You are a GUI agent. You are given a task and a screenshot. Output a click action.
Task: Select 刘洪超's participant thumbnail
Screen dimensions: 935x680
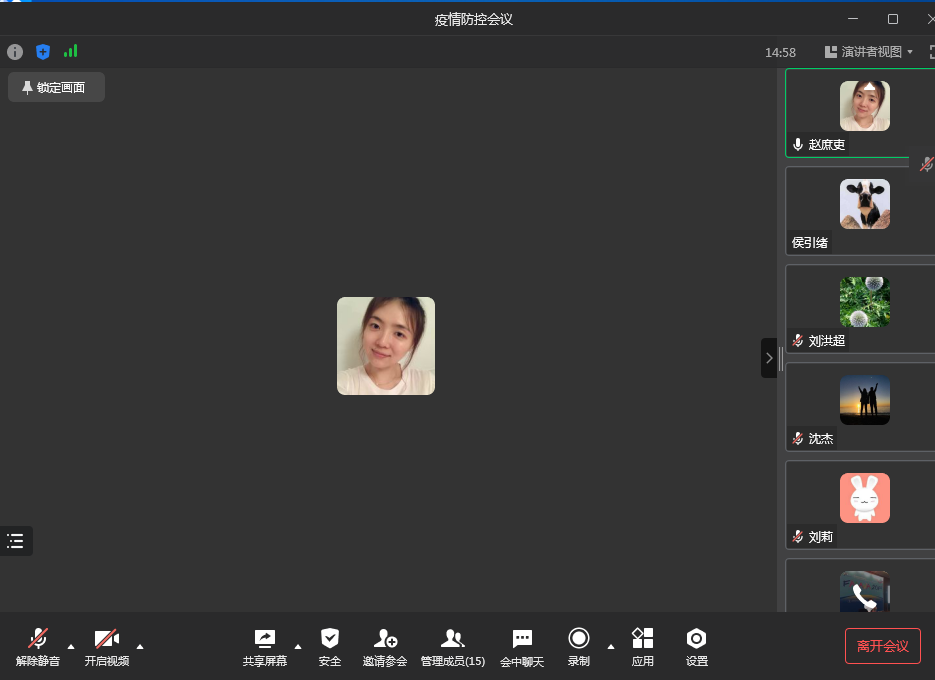863,307
